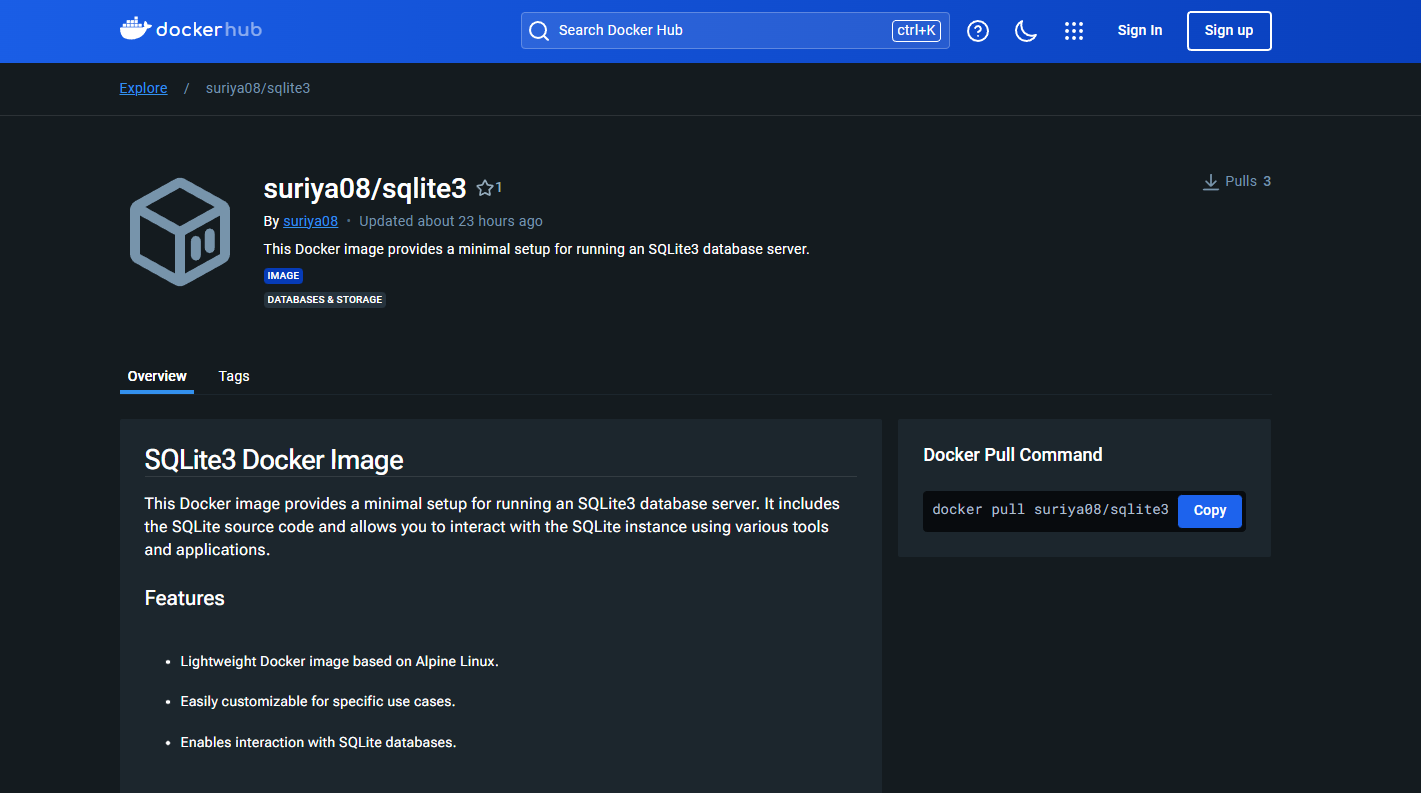Copy the docker pull command
Image resolution: width=1421 pixels, height=793 pixels.
(x=1209, y=510)
